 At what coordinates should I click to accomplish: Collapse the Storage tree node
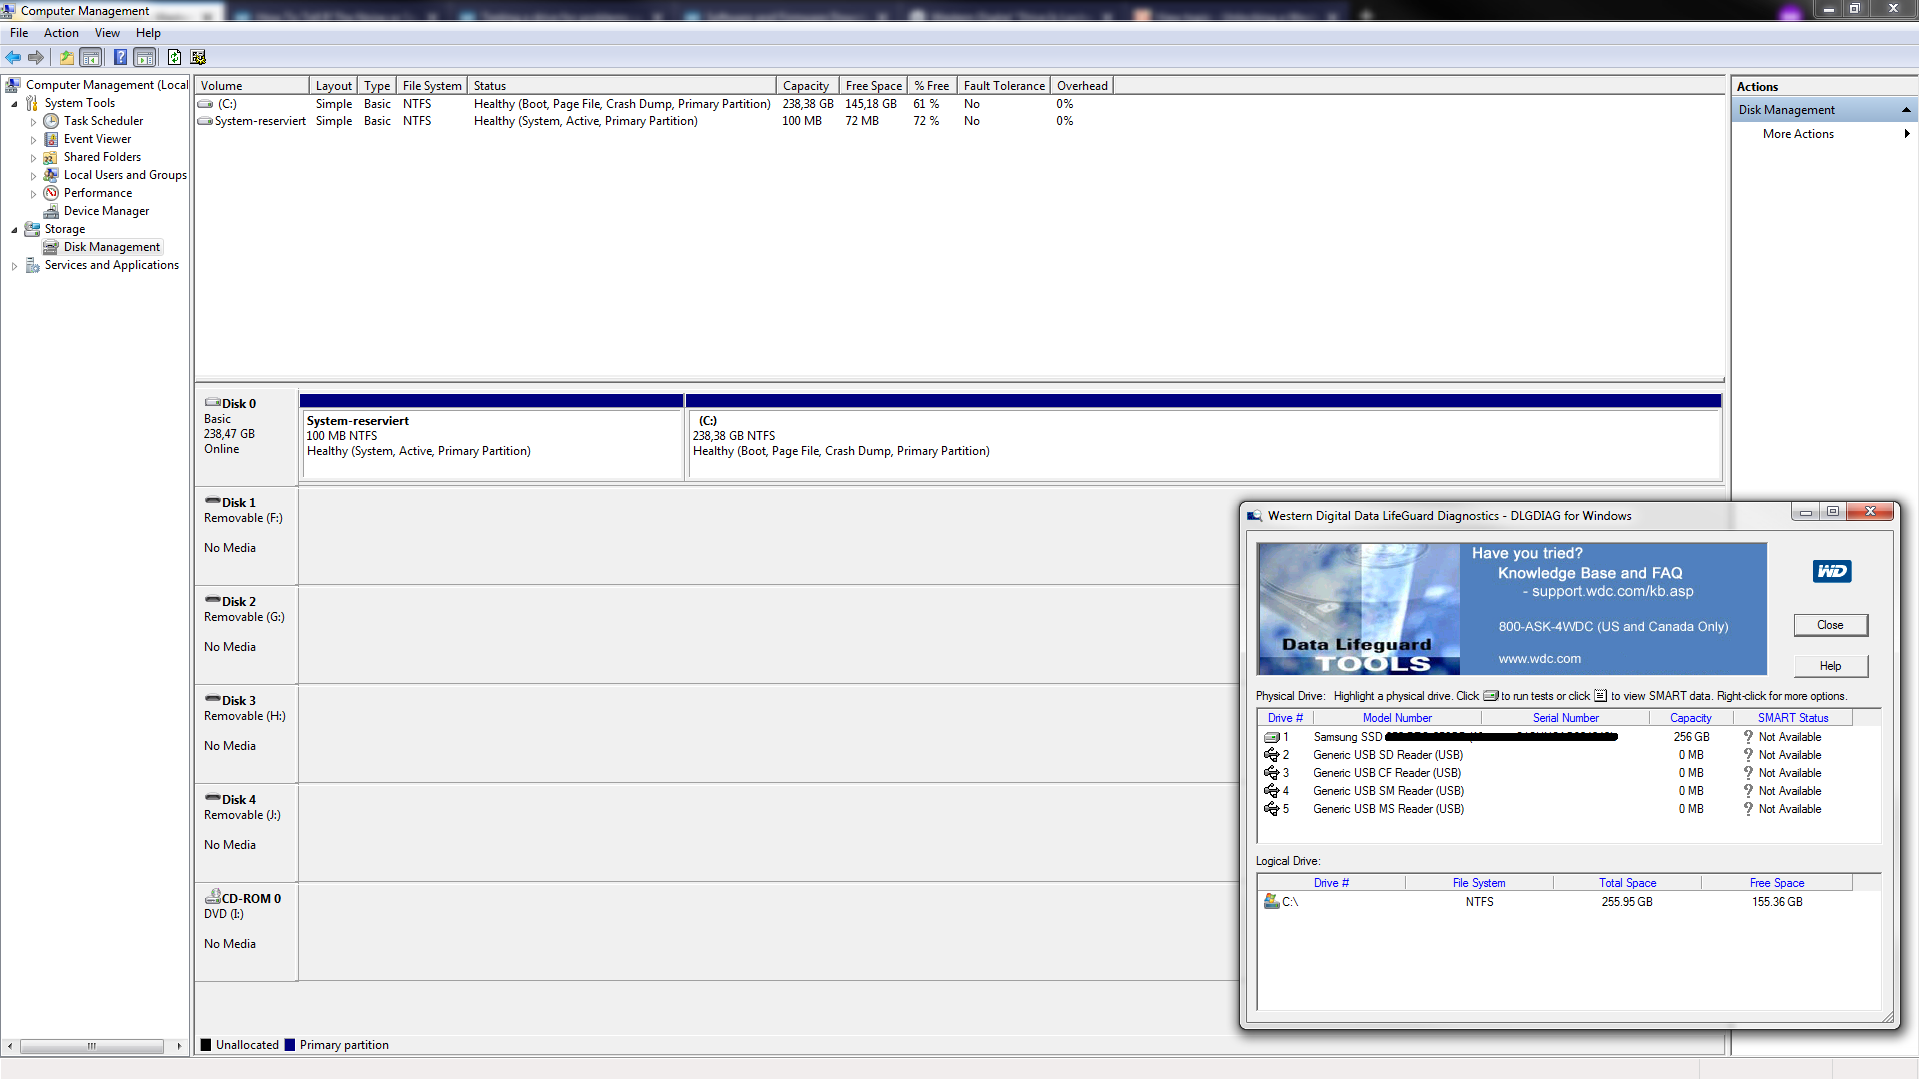tap(14, 230)
